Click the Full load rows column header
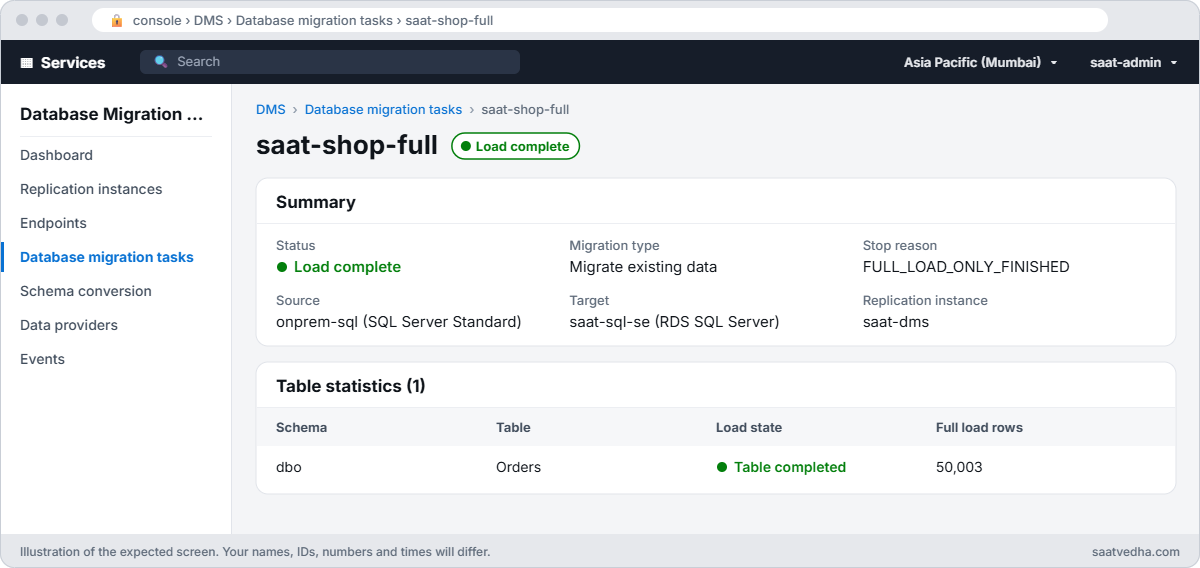This screenshot has height=568, width=1200. pyautogui.click(x=979, y=427)
